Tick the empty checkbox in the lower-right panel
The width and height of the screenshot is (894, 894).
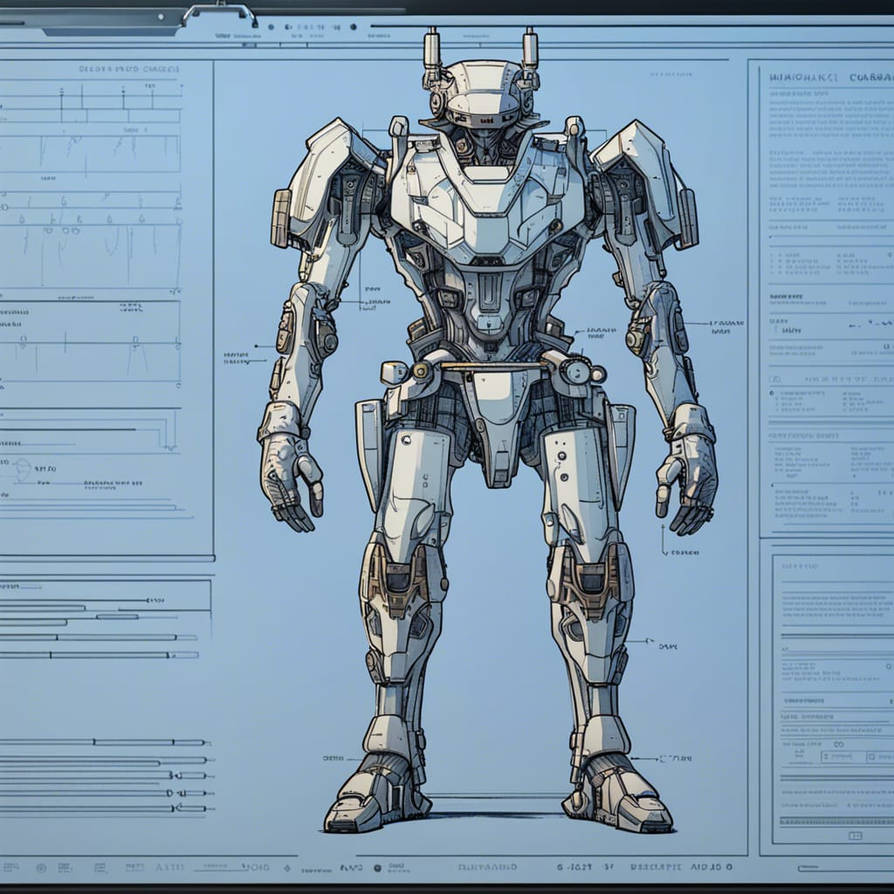(871, 757)
